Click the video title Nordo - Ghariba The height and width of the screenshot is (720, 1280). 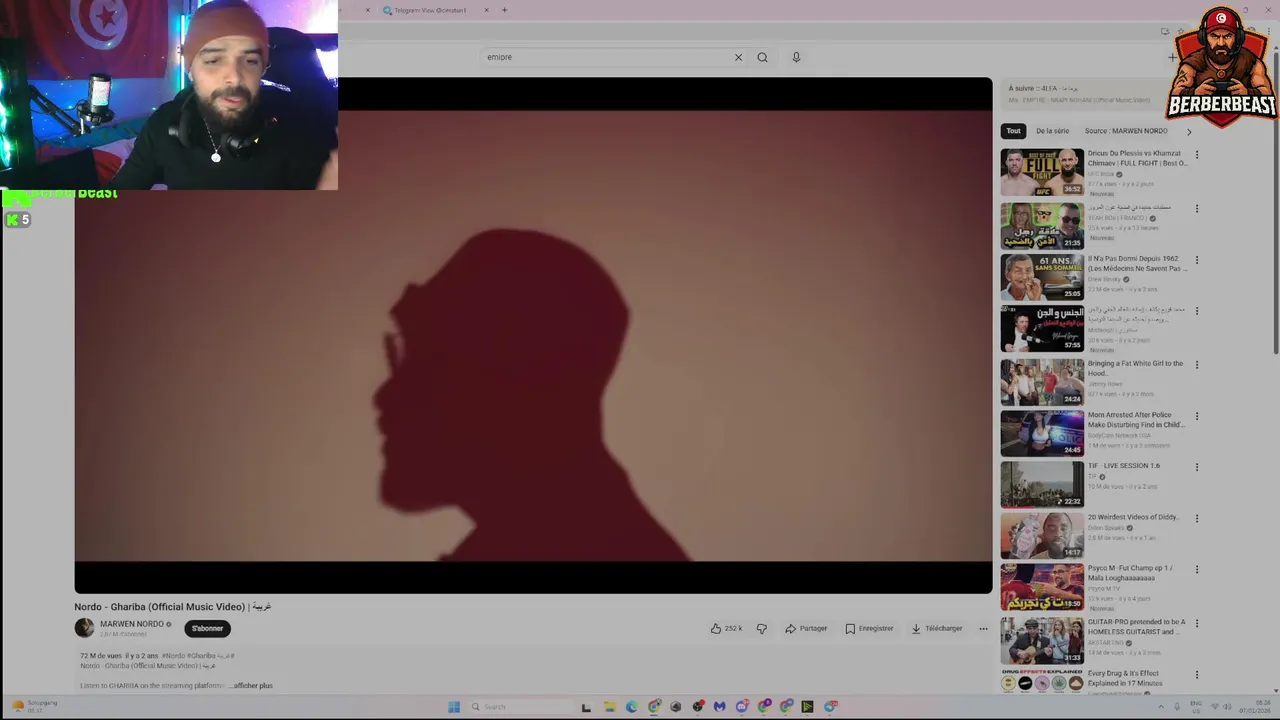[173, 606]
